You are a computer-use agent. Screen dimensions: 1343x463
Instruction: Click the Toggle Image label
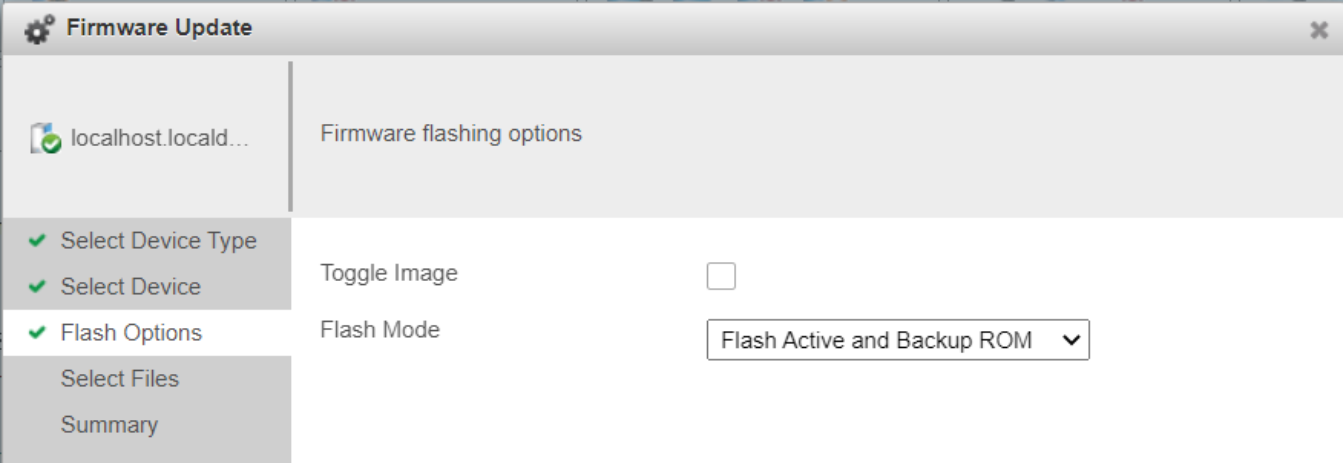[389, 272]
